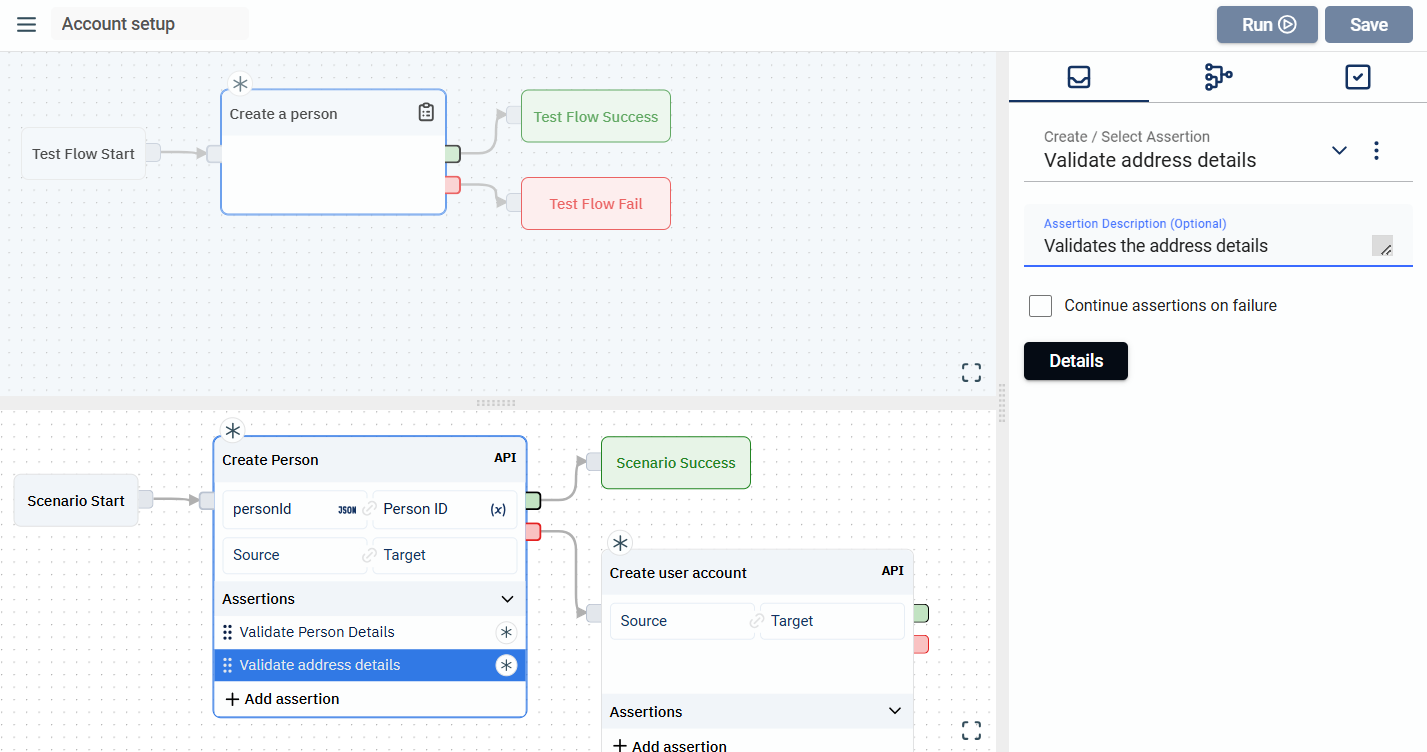Expand the bottom scenario canvas fullscreen
Image resolution: width=1427 pixels, height=752 pixels.
pyautogui.click(x=971, y=730)
